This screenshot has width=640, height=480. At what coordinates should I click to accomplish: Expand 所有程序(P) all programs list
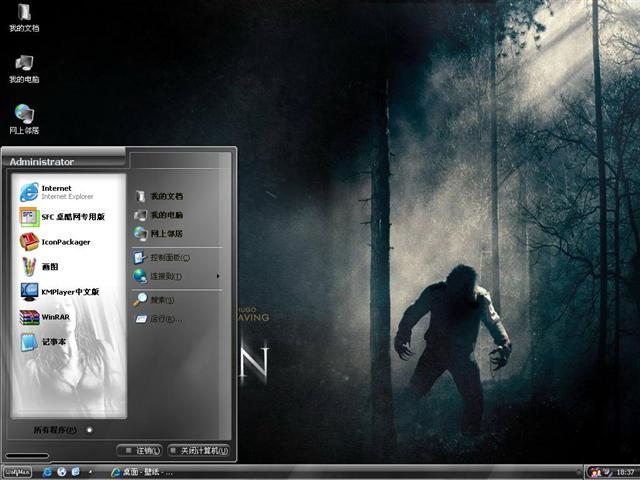pyautogui.click(x=63, y=430)
